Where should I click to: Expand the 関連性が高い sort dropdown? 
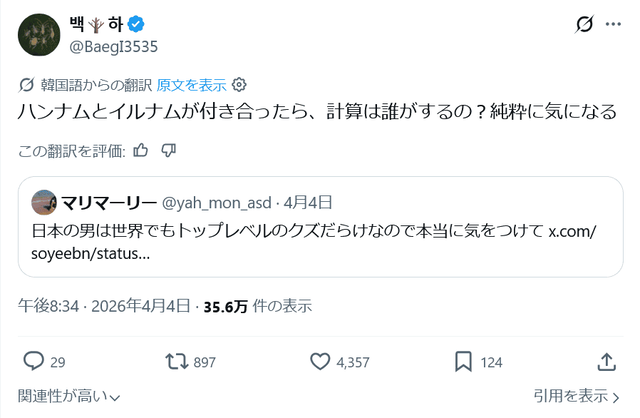[69, 396]
